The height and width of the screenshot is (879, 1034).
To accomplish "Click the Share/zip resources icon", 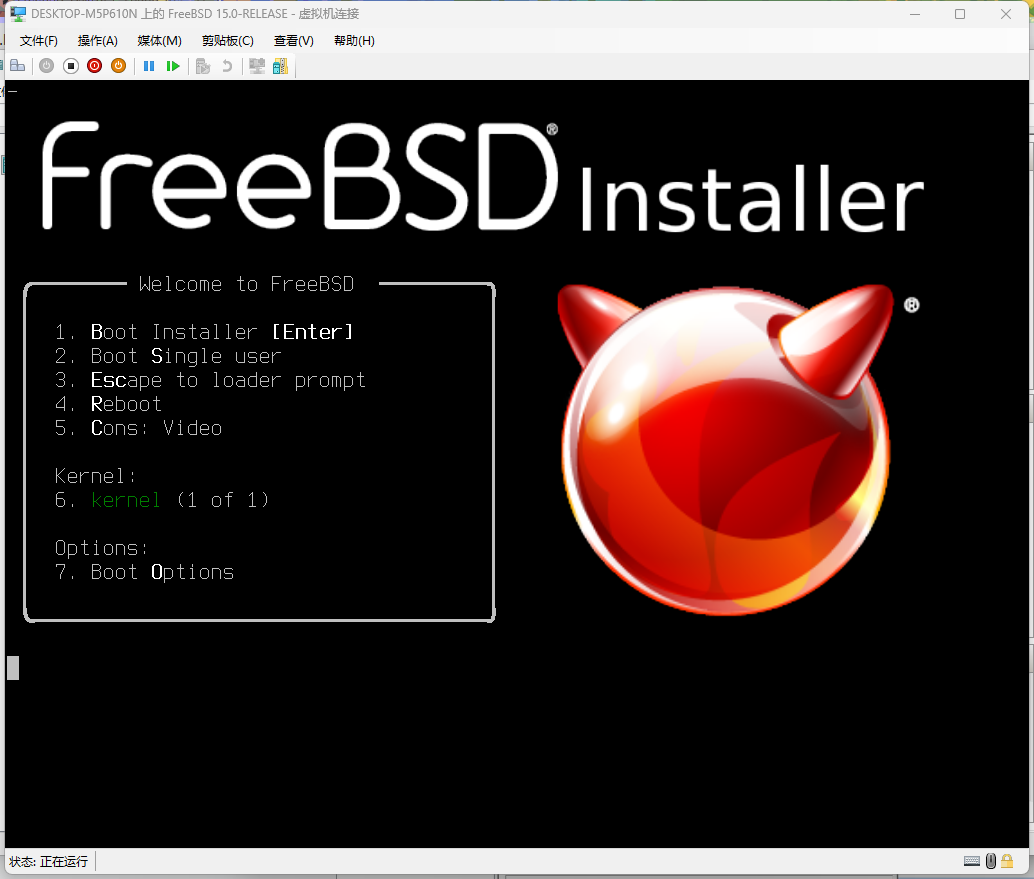I will (x=280, y=66).
